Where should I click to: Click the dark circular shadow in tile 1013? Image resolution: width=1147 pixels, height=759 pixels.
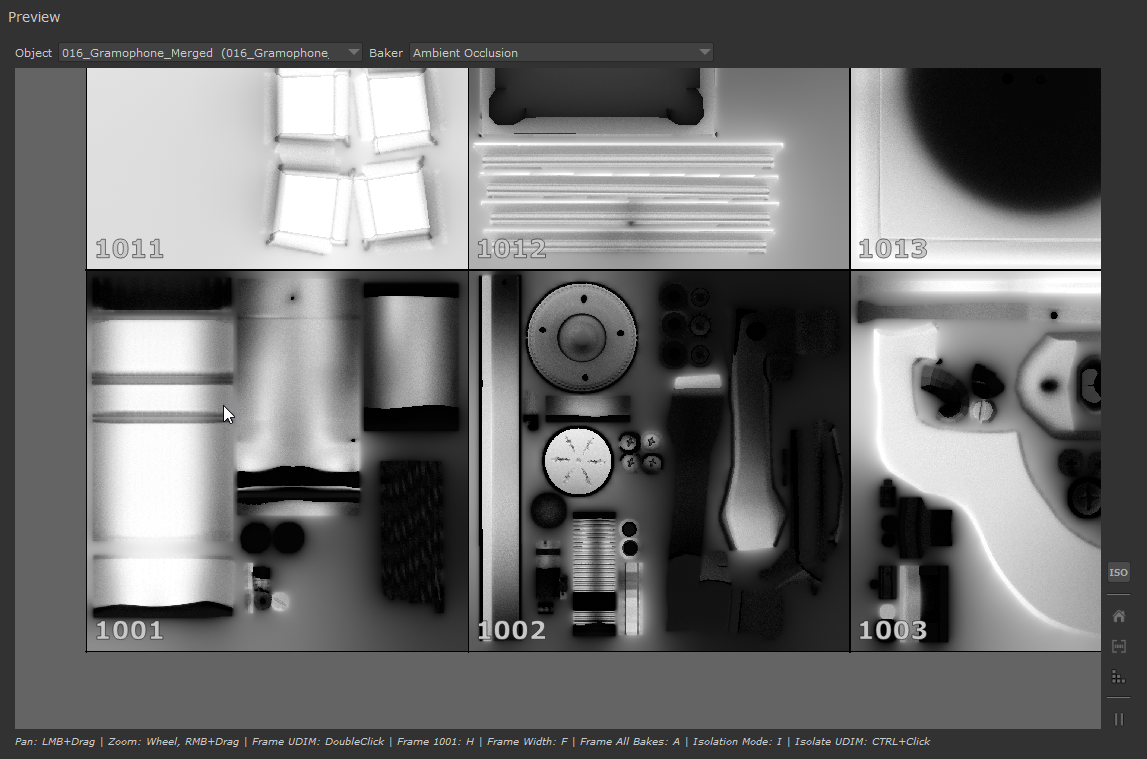click(x=990, y=130)
